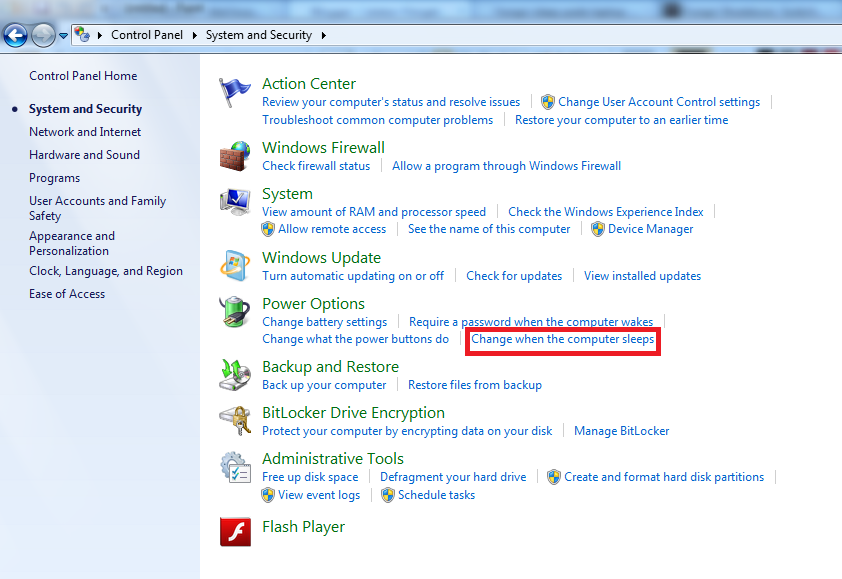The height and width of the screenshot is (579, 842).
Task: Click the Administrative Tools gear icon
Action: pos(235,467)
